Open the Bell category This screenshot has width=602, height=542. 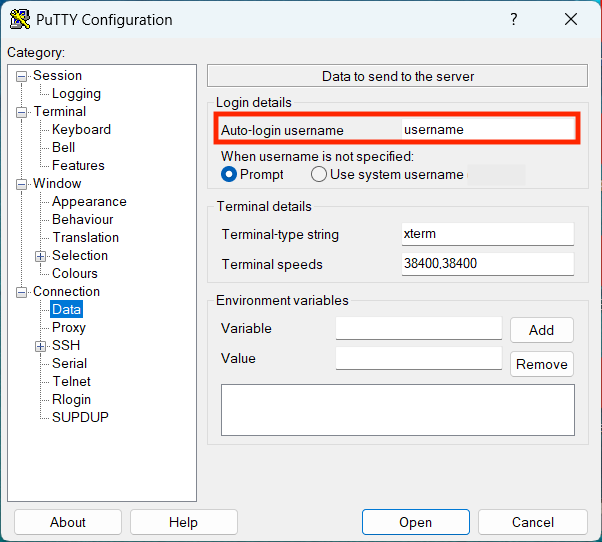click(63, 147)
